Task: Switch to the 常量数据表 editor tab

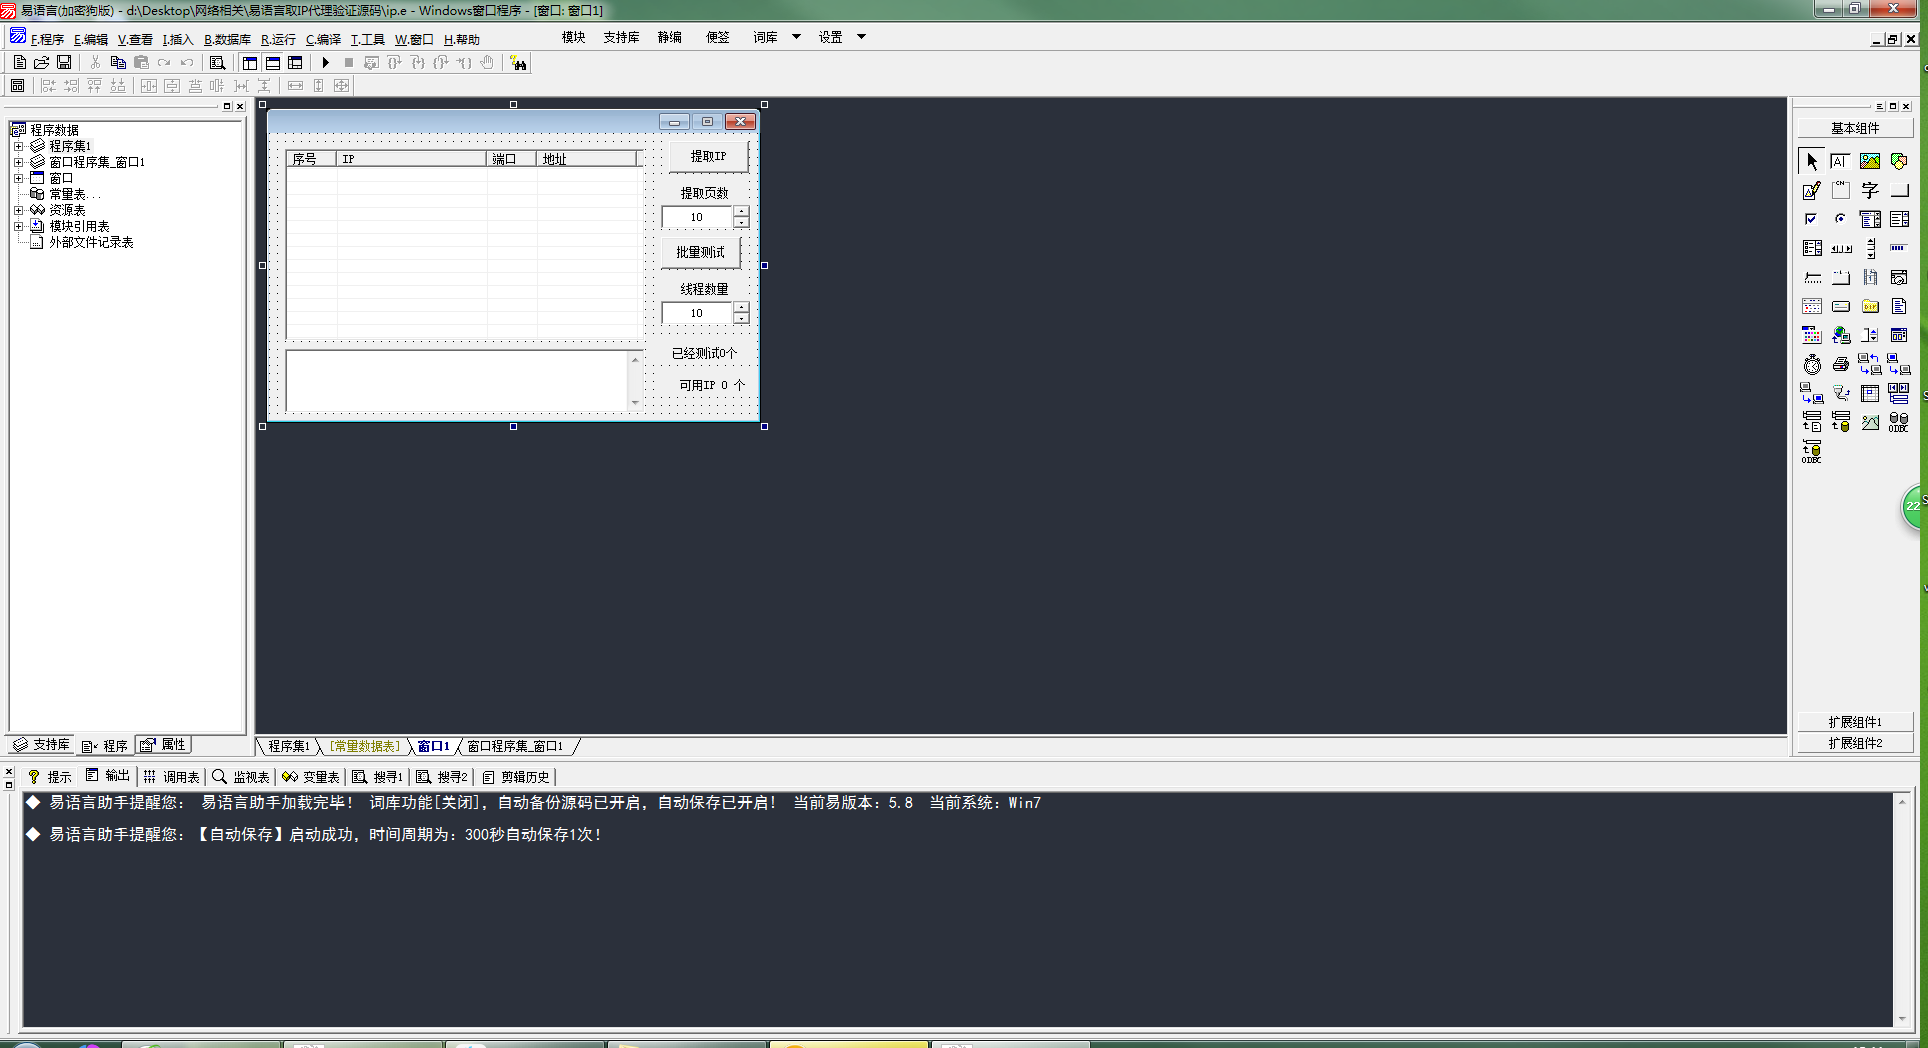Action: 365,746
